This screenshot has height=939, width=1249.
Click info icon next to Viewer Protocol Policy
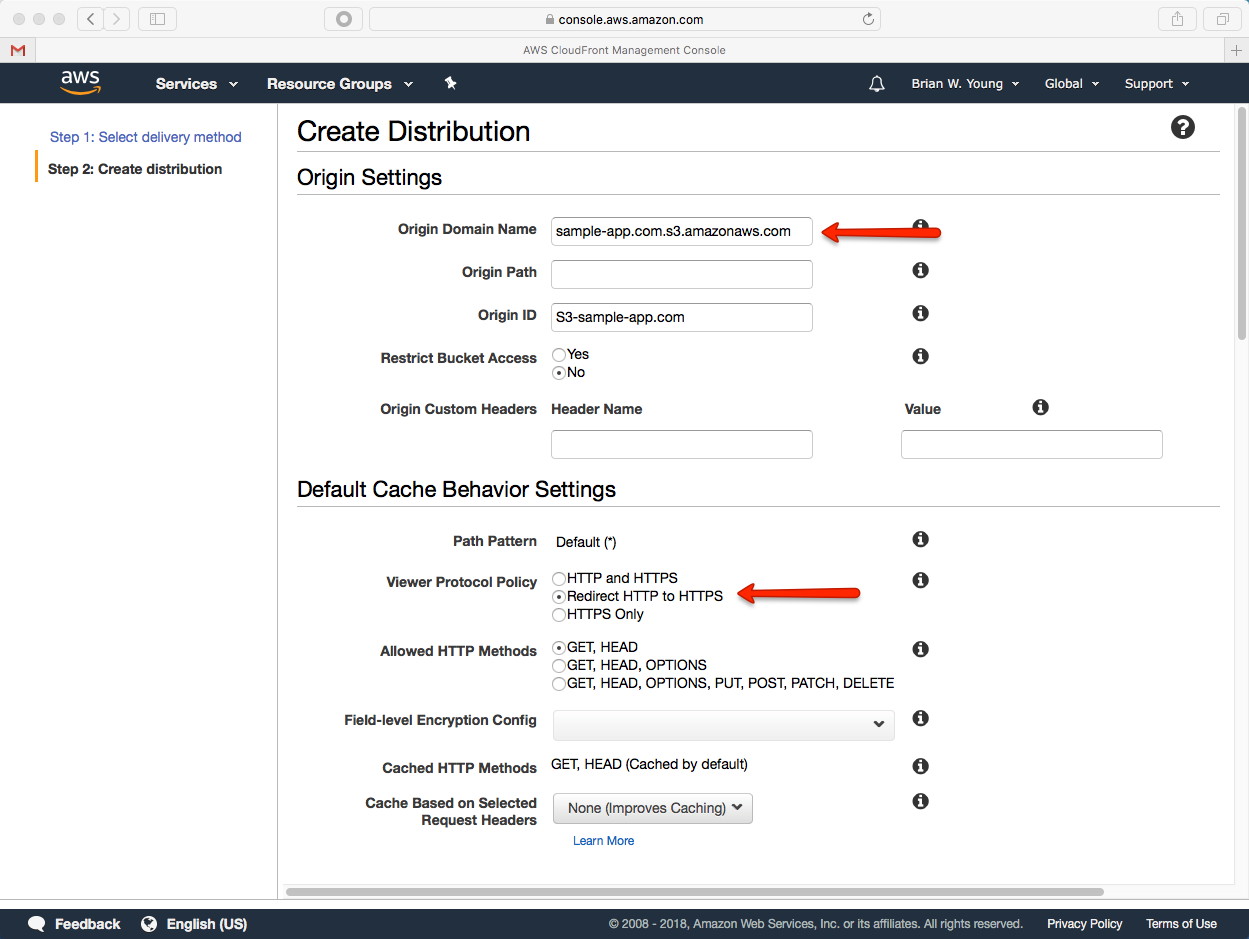pyautogui.click(x=921, y=581)
